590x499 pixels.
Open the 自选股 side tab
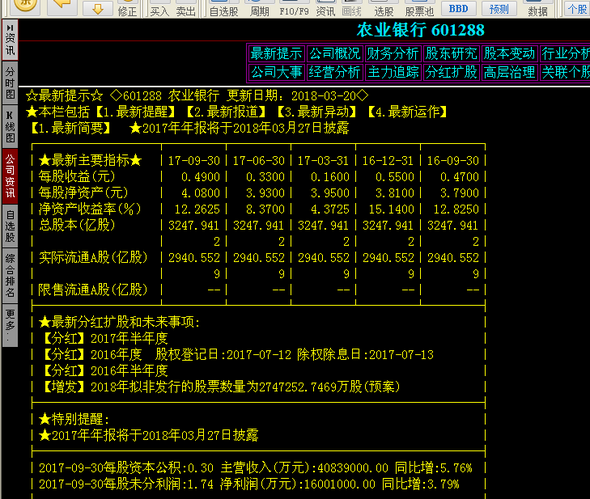click(10, 226)
